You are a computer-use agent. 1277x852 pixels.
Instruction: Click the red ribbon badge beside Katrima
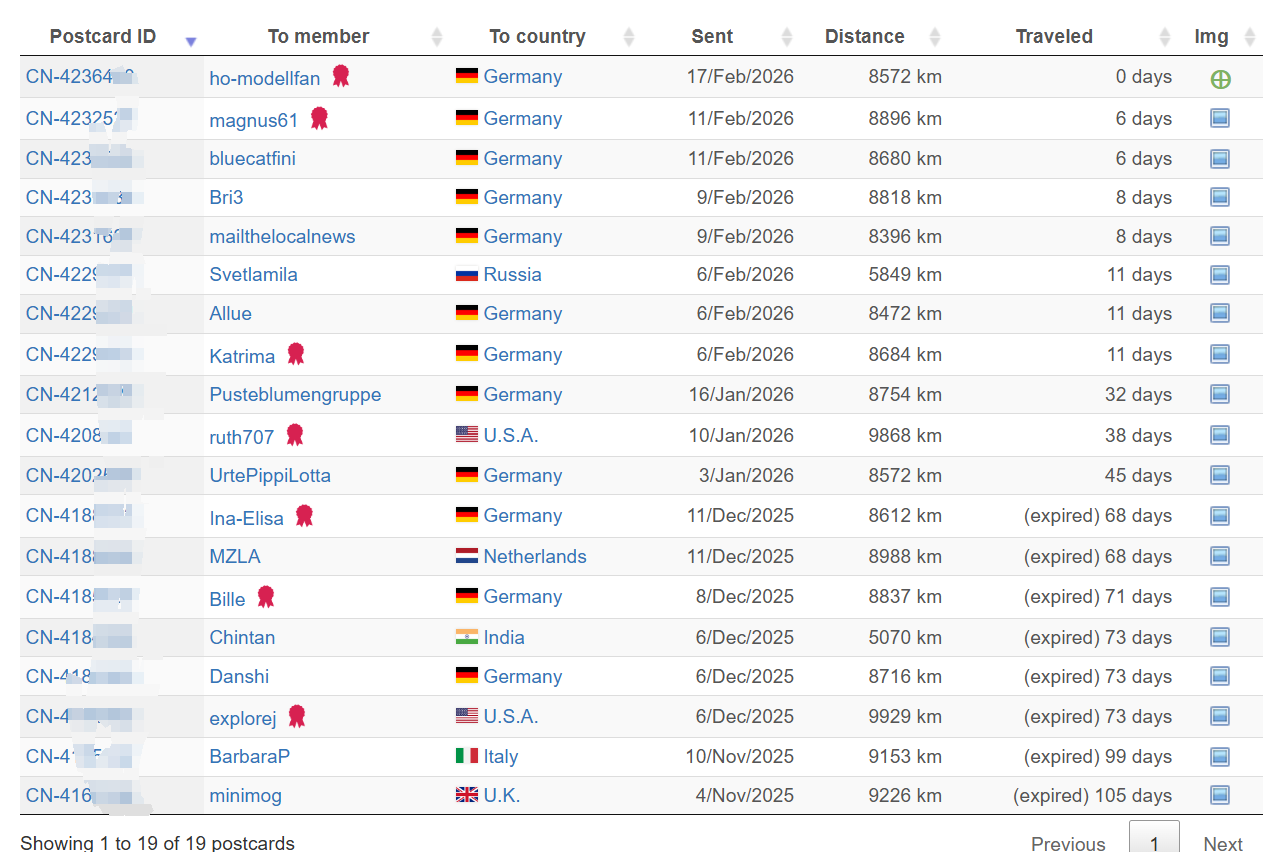(x=296, y=354)
